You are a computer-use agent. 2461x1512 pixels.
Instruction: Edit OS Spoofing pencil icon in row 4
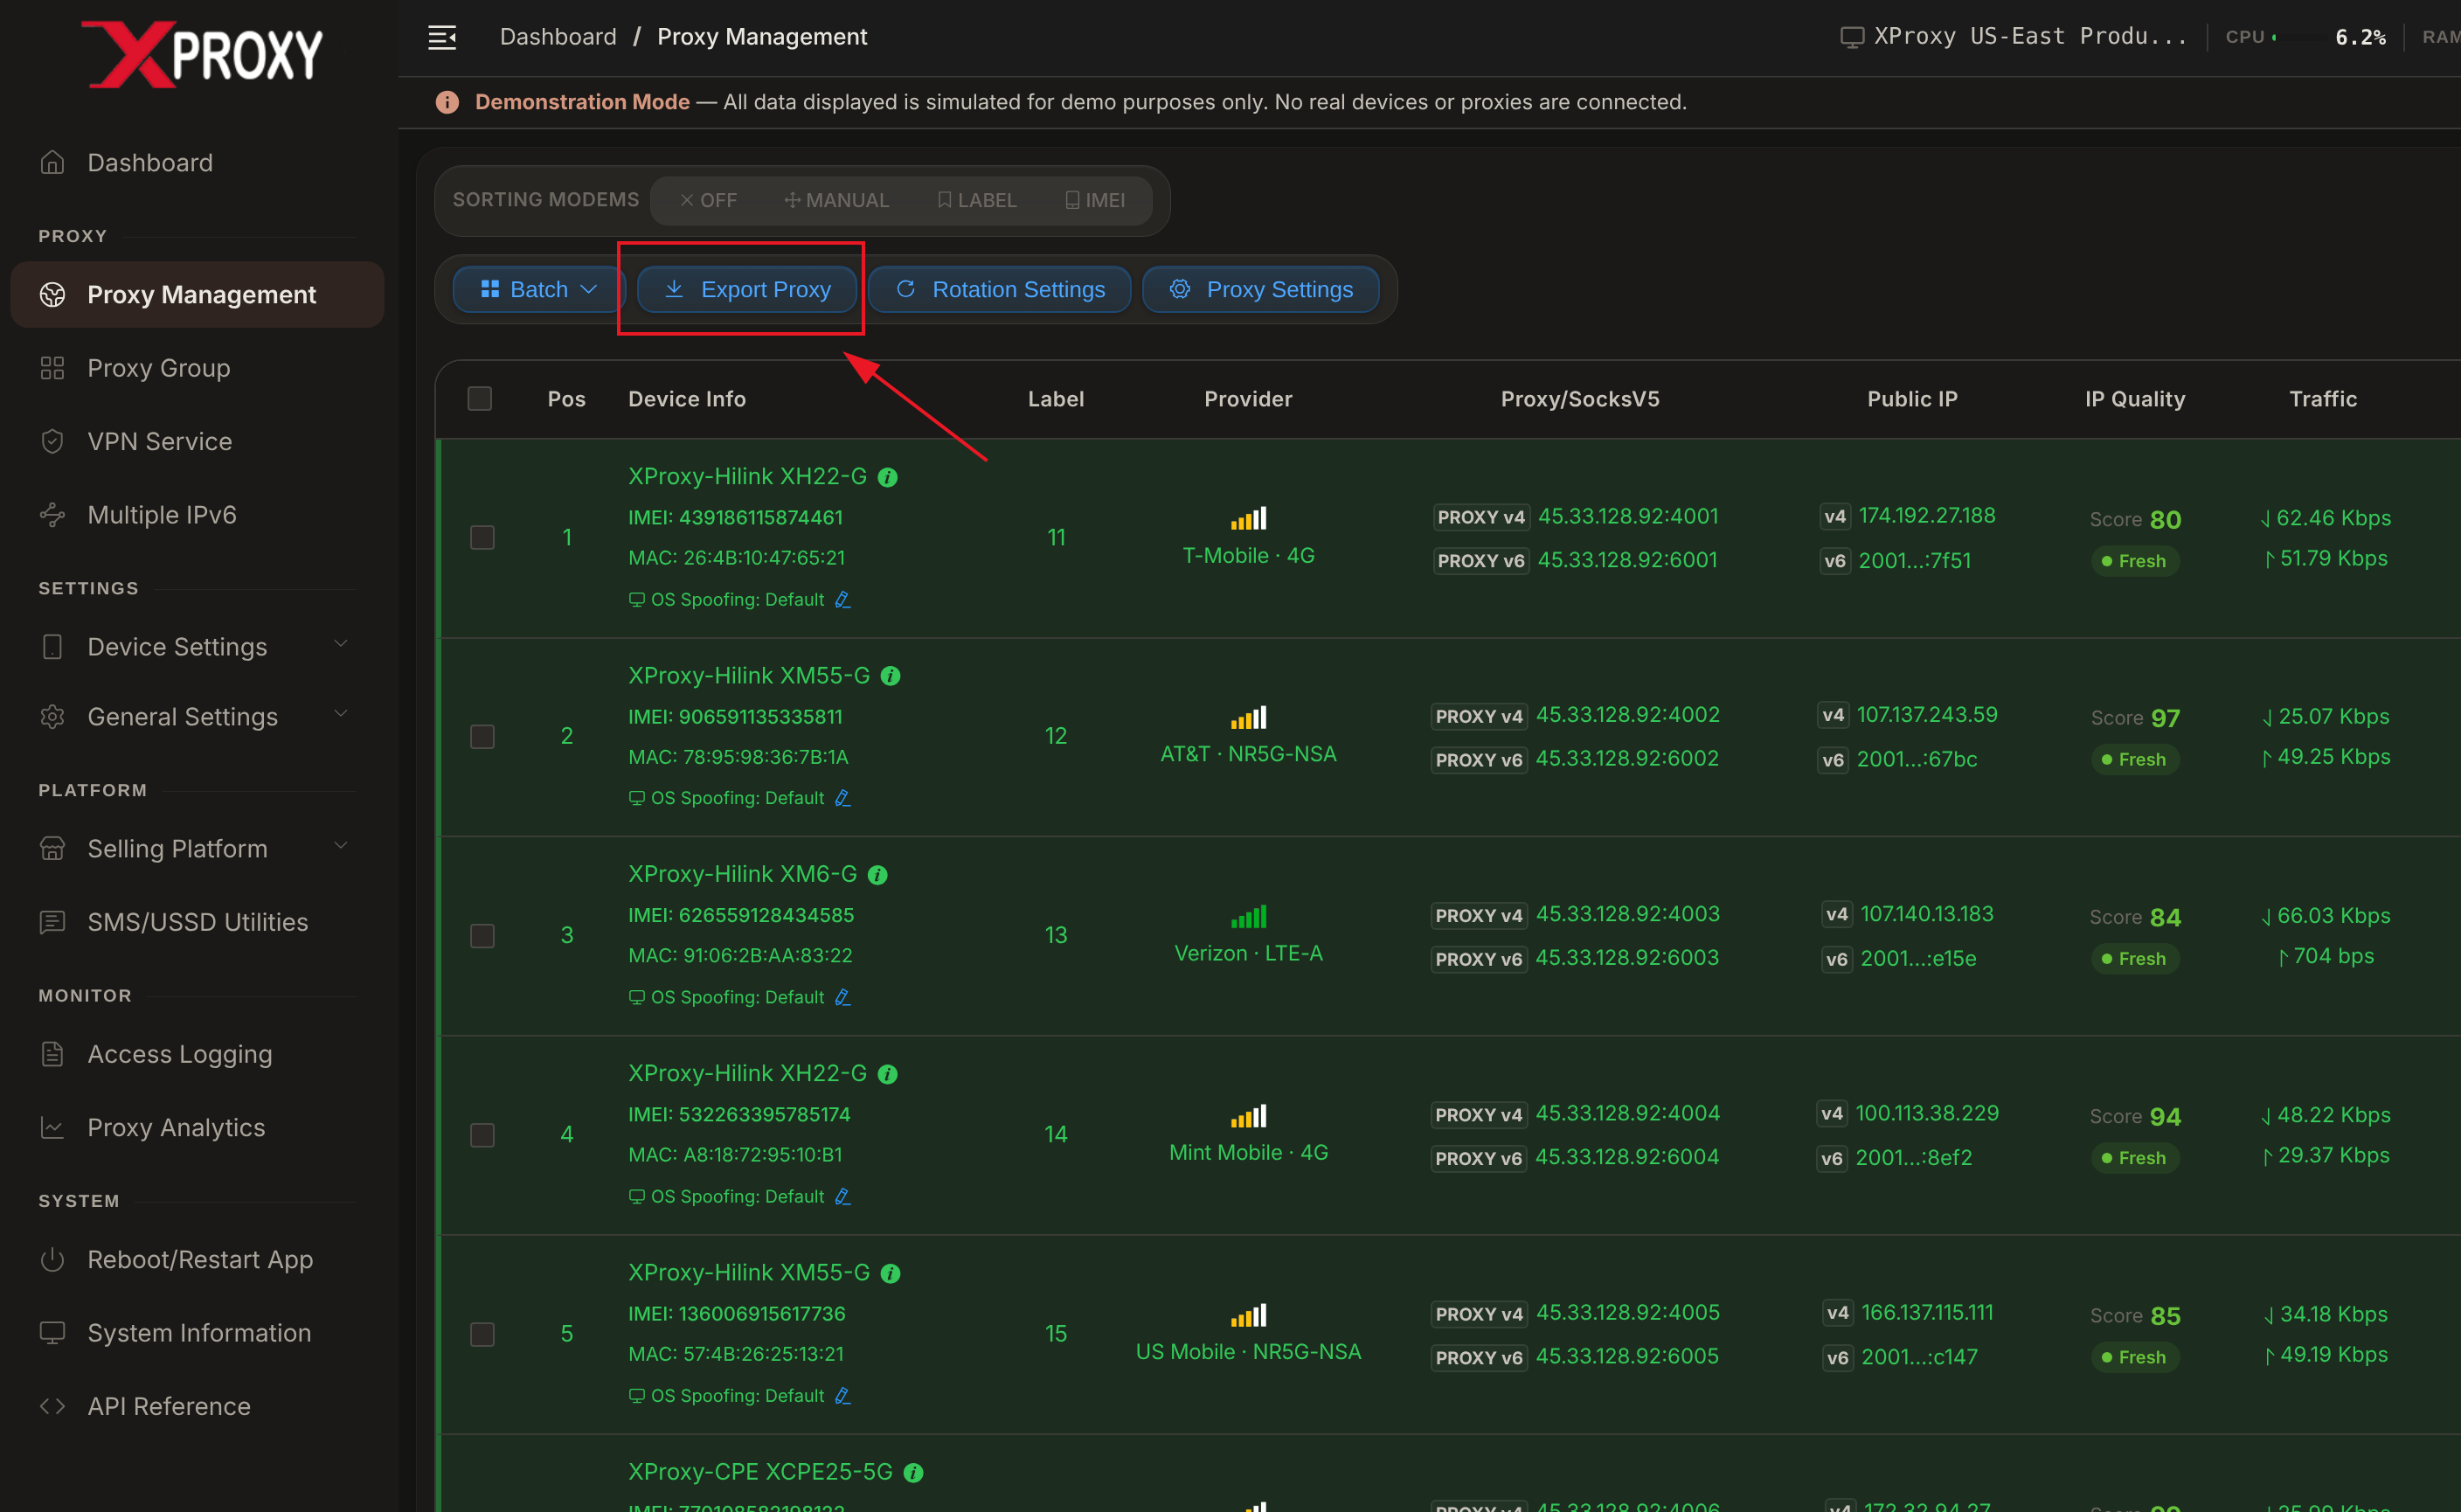tap(843, 1196)
